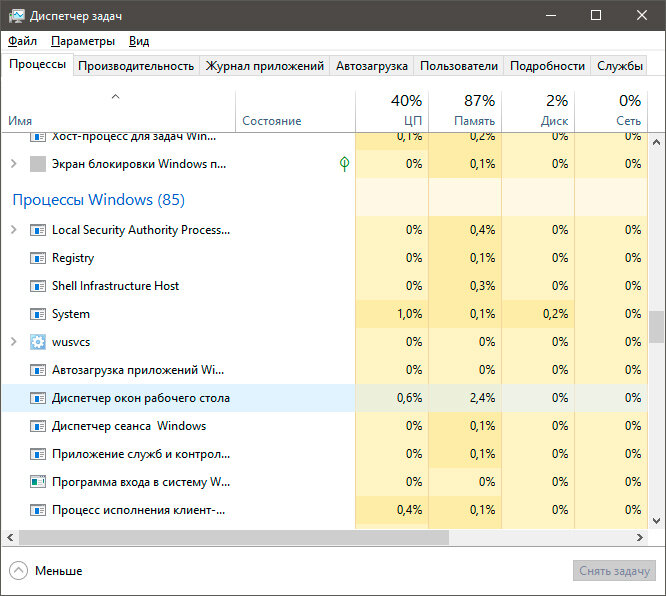
Task: Click the horizontal scrollbar thumb
Action: (x=234, y=538)
